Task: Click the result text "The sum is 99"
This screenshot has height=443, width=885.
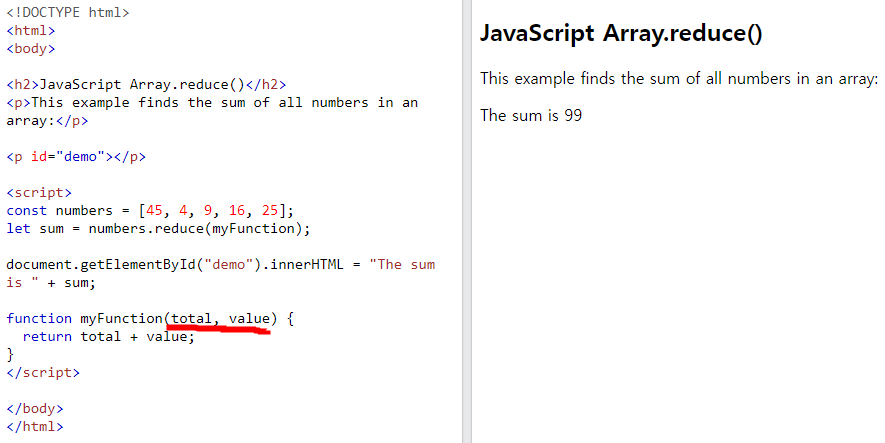Action: 531,115
